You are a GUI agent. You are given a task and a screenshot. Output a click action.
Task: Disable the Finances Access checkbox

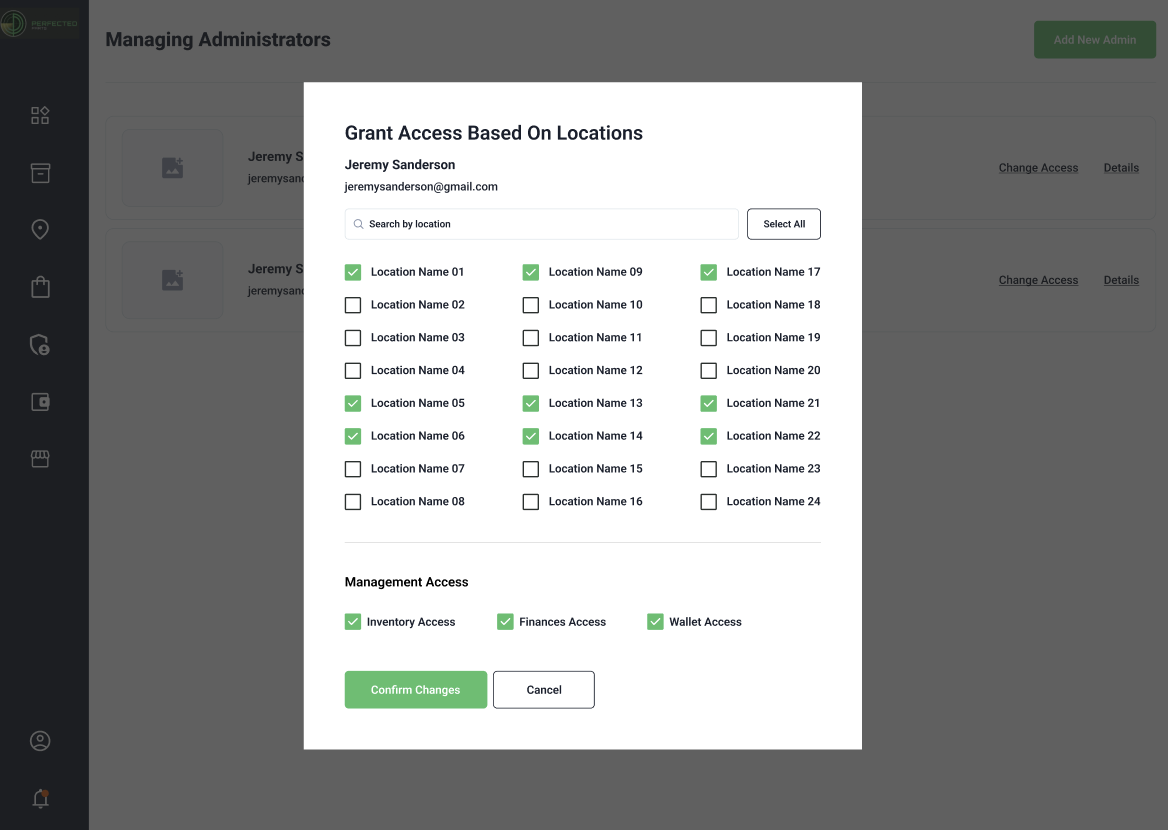pos(505,622)
